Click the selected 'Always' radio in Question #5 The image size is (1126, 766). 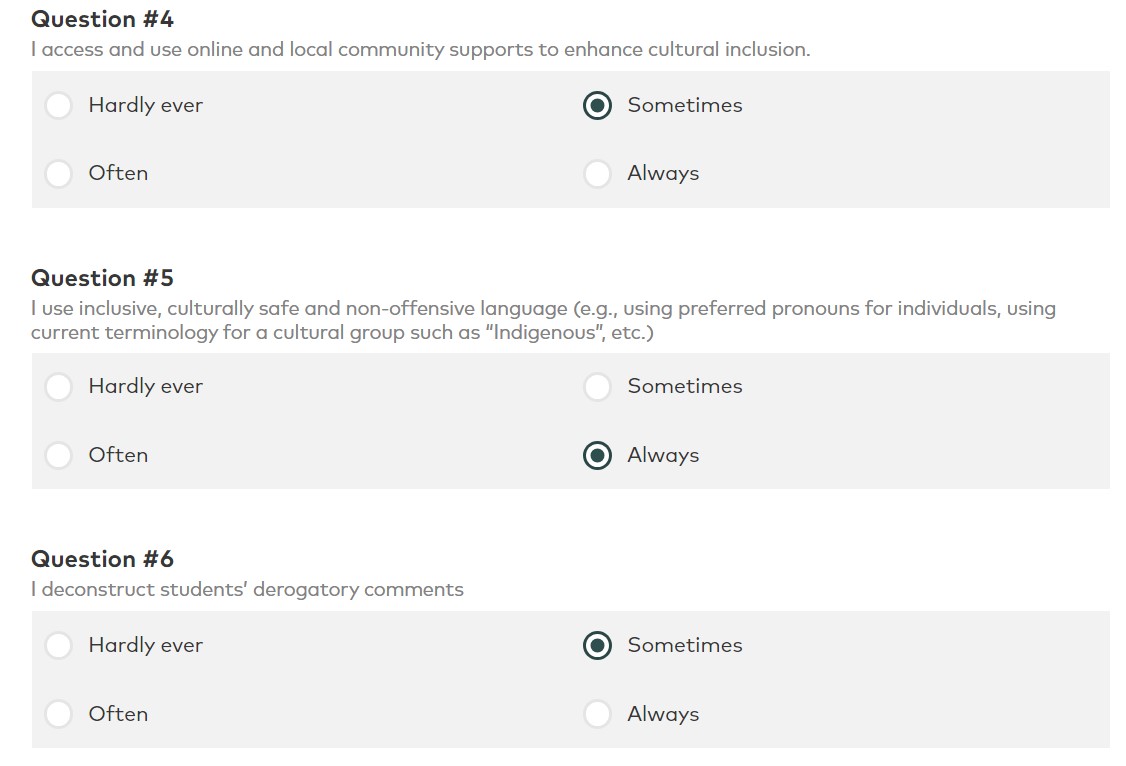pos(597,455)
